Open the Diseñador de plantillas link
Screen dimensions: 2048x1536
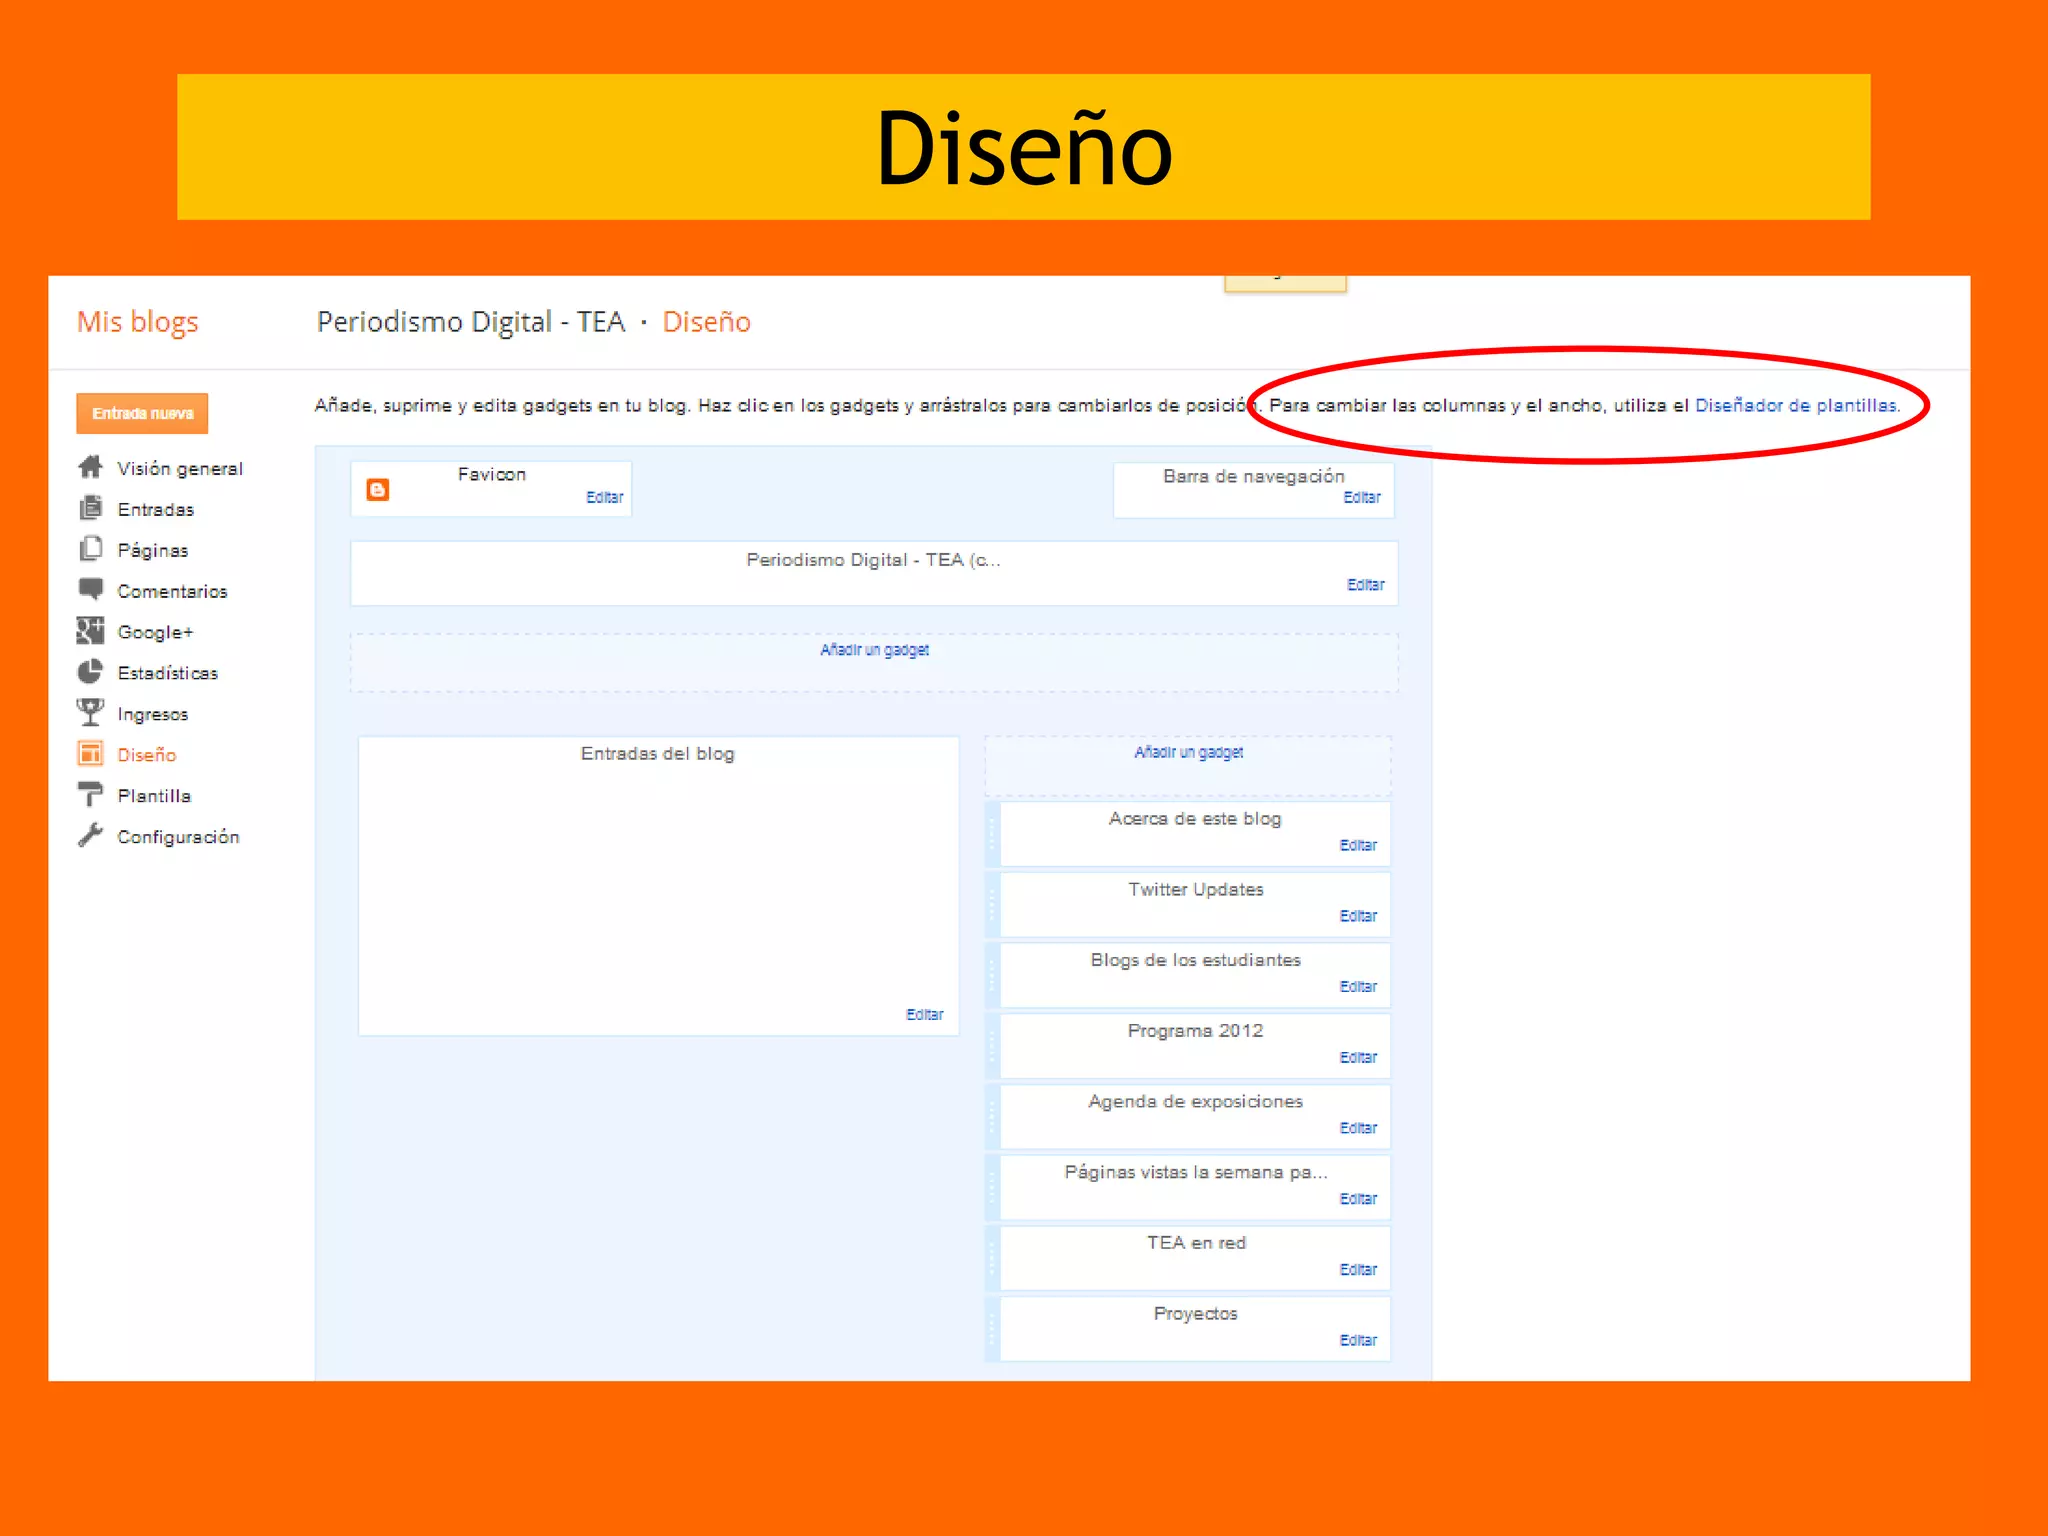tap(1796, 406)
